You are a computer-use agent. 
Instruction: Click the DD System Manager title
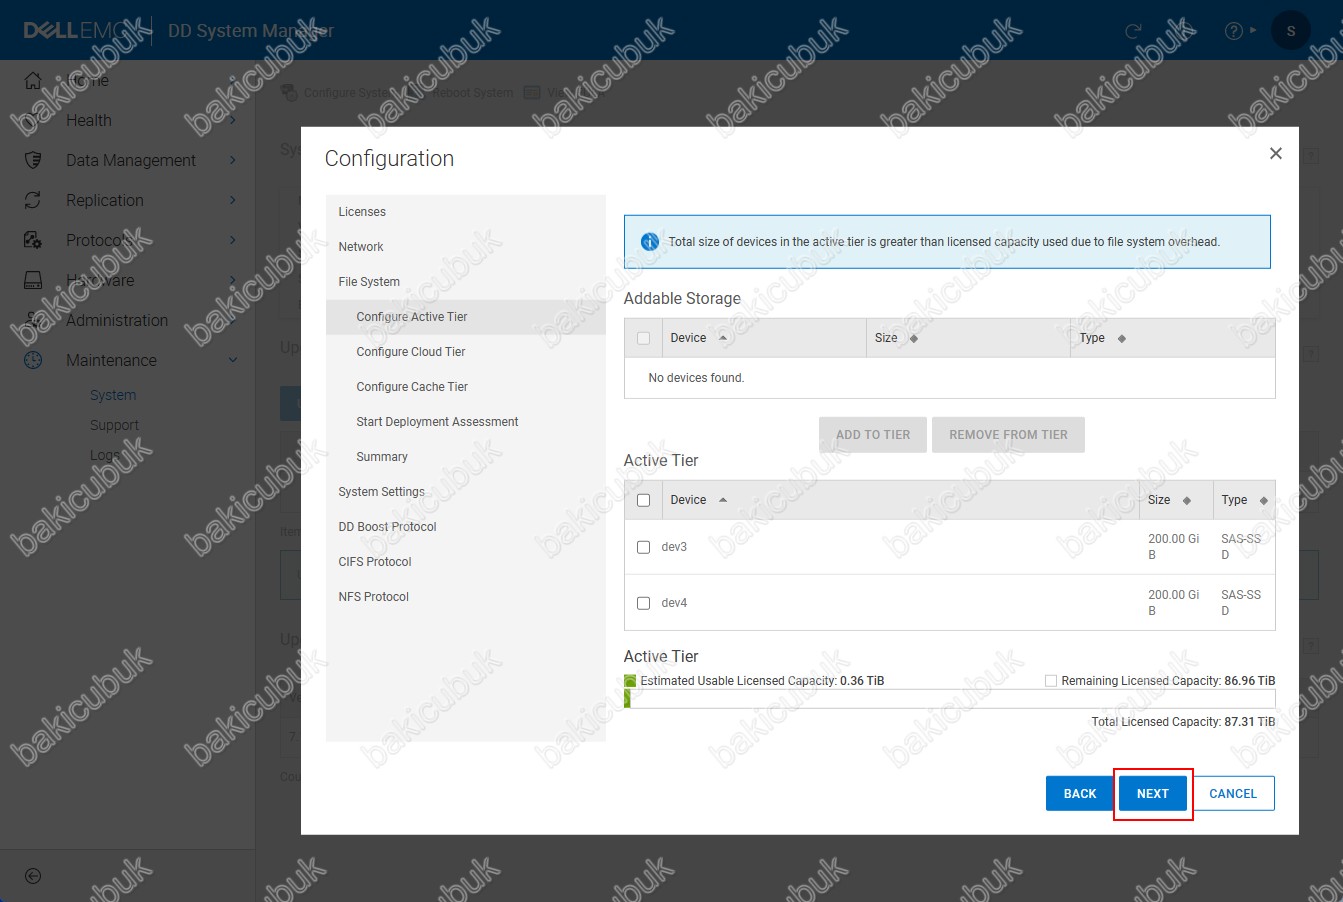(250, 31)
